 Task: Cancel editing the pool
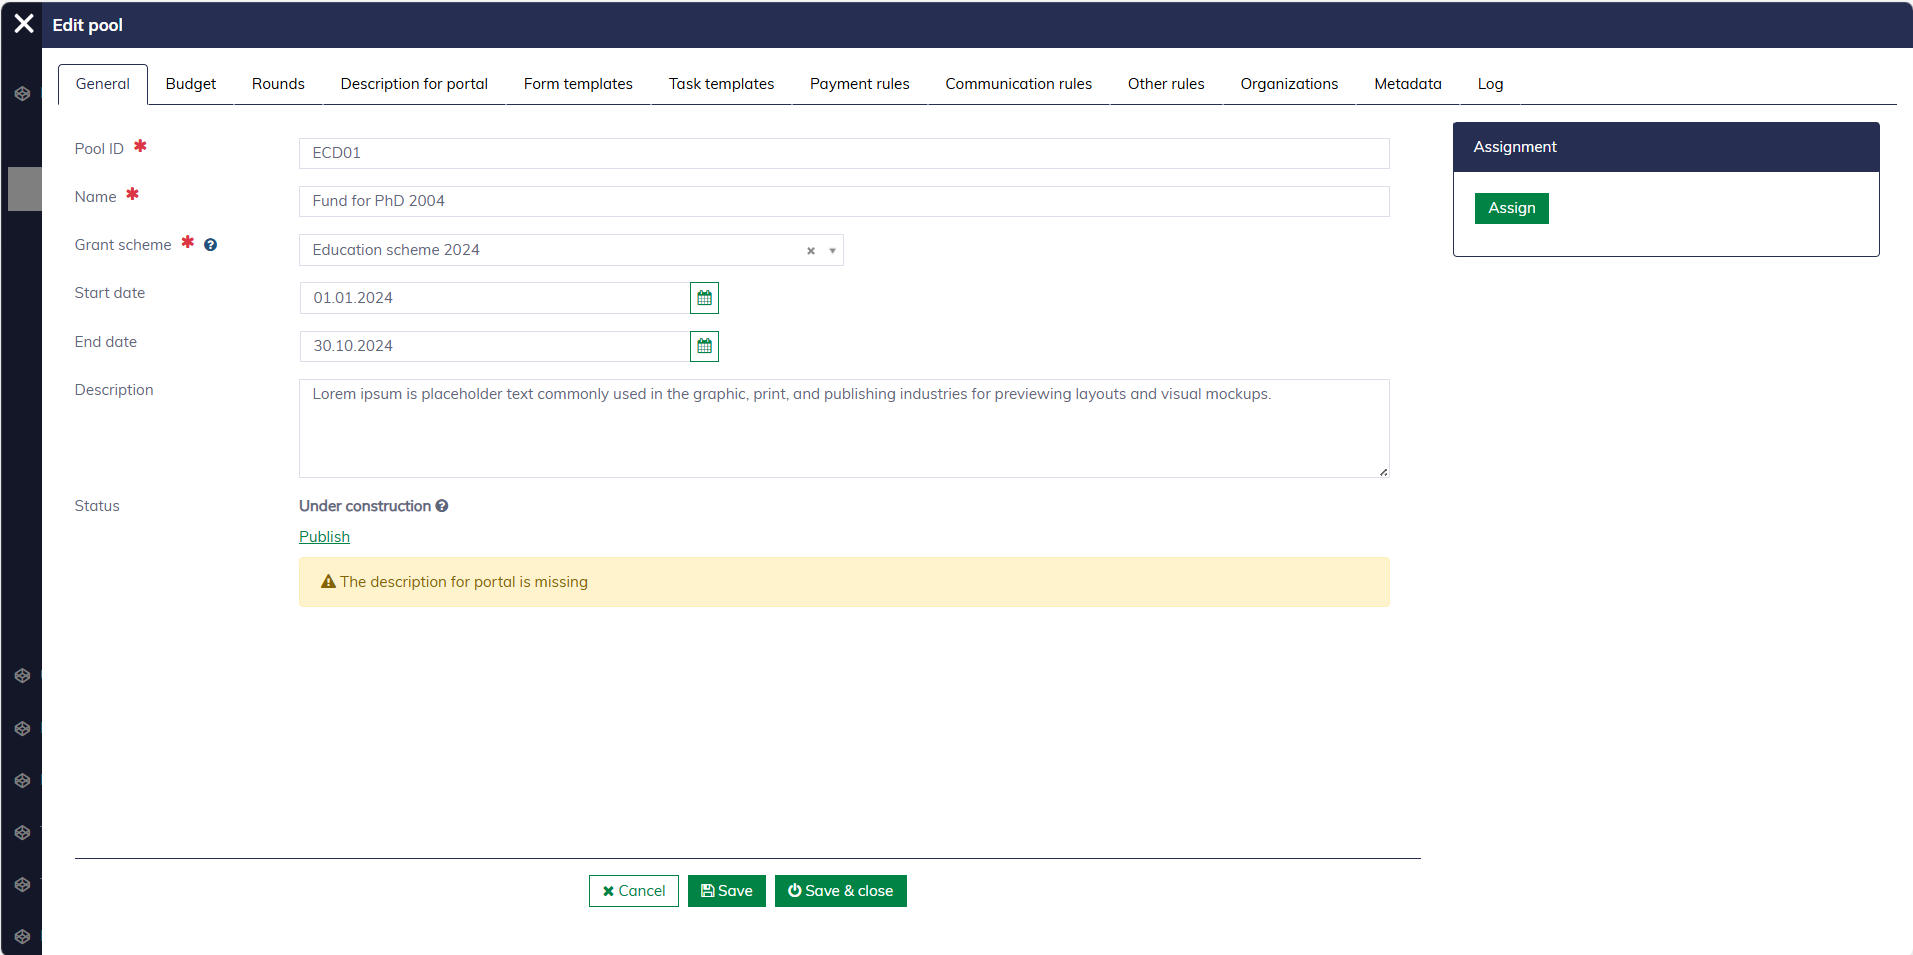point(633,891)
